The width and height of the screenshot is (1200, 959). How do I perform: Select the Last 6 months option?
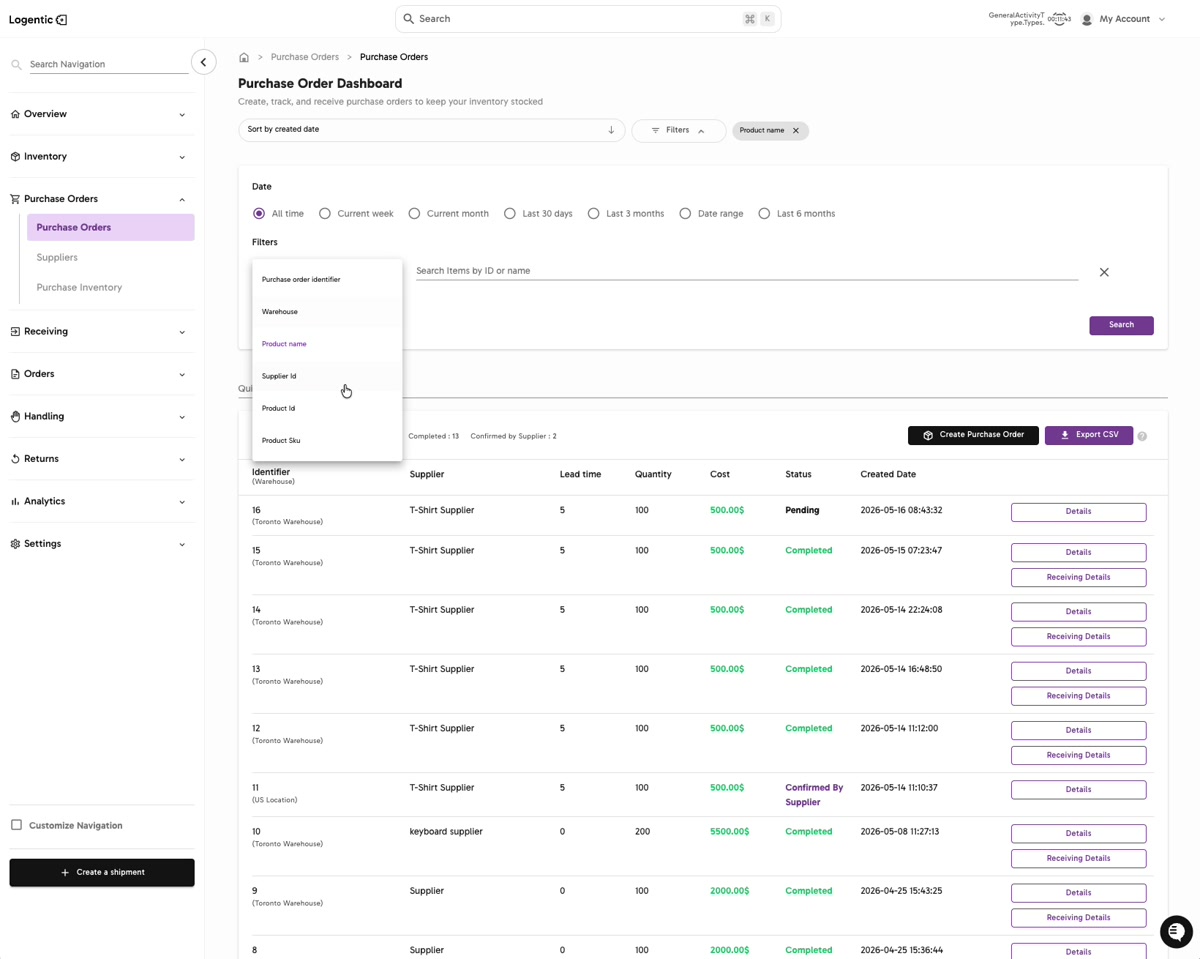coord(764,213)
